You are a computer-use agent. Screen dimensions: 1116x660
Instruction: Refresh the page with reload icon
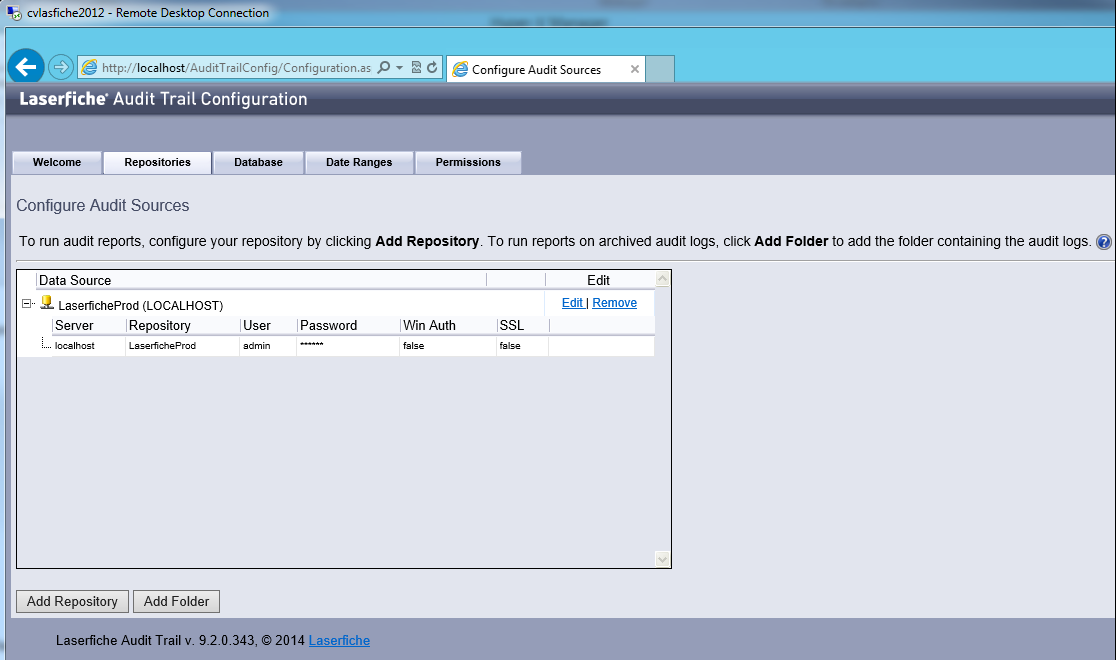click(432, 68)
